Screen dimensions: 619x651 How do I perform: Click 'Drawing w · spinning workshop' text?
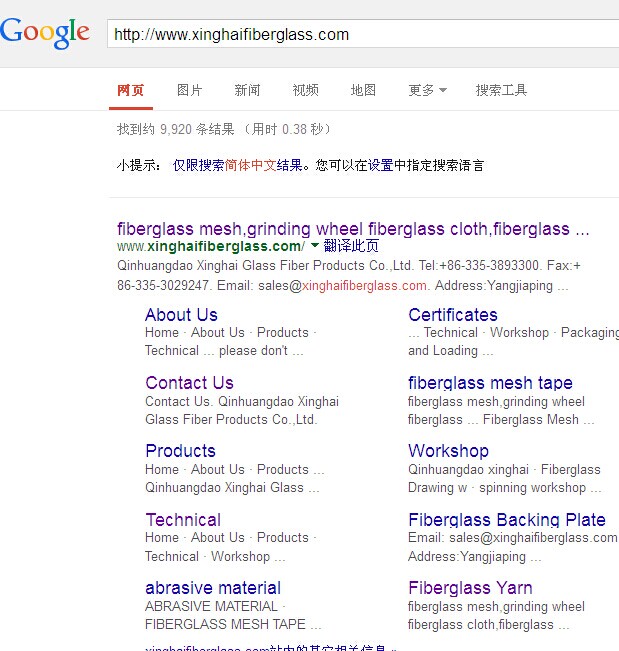tap(497, 487)
